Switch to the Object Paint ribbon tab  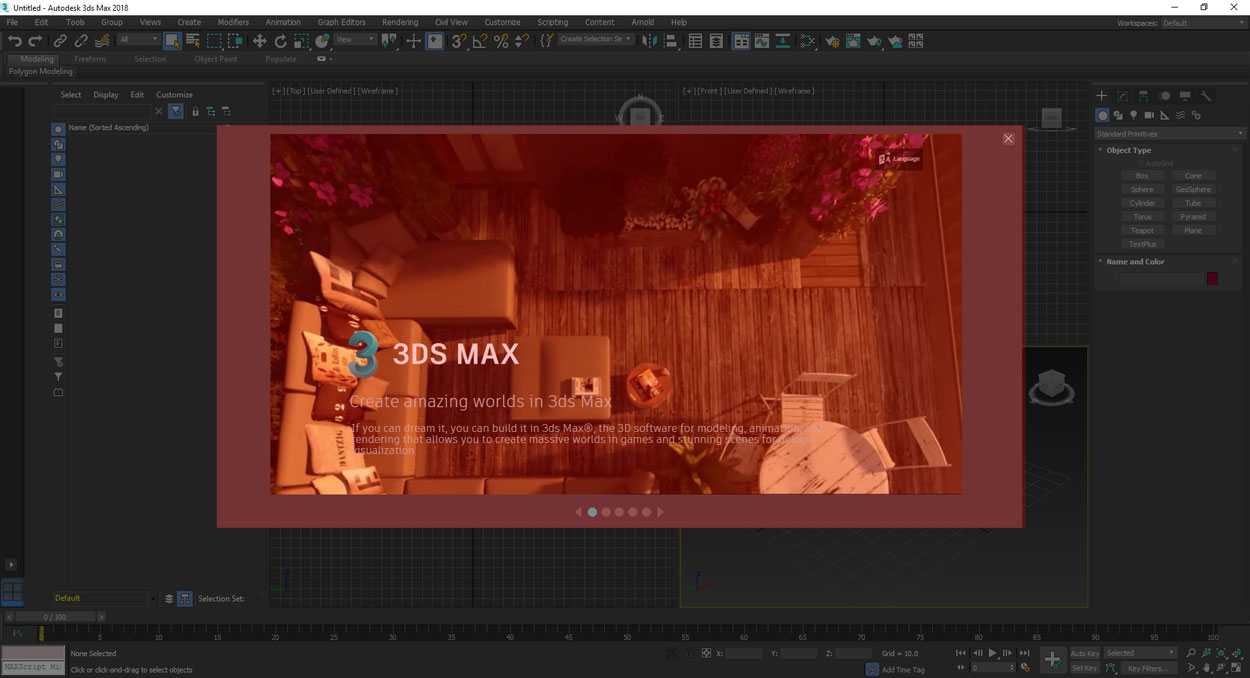click(x=216, y=59)
